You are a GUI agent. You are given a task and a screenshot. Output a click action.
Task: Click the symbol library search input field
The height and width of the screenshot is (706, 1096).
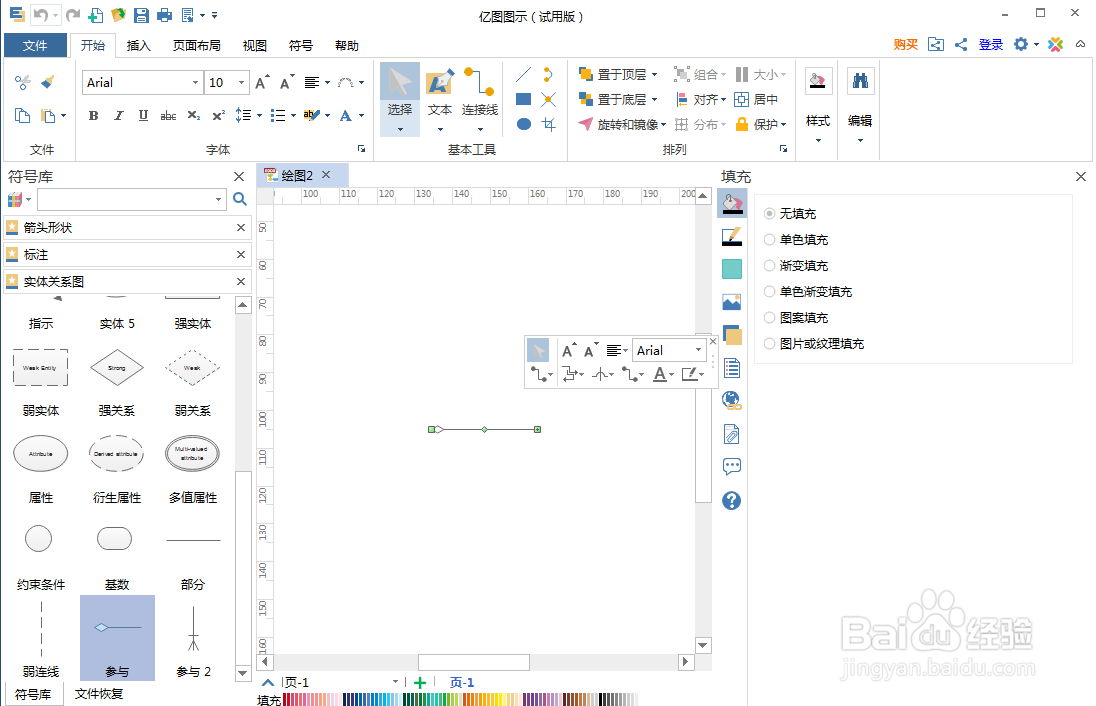(x=127, y=199)
